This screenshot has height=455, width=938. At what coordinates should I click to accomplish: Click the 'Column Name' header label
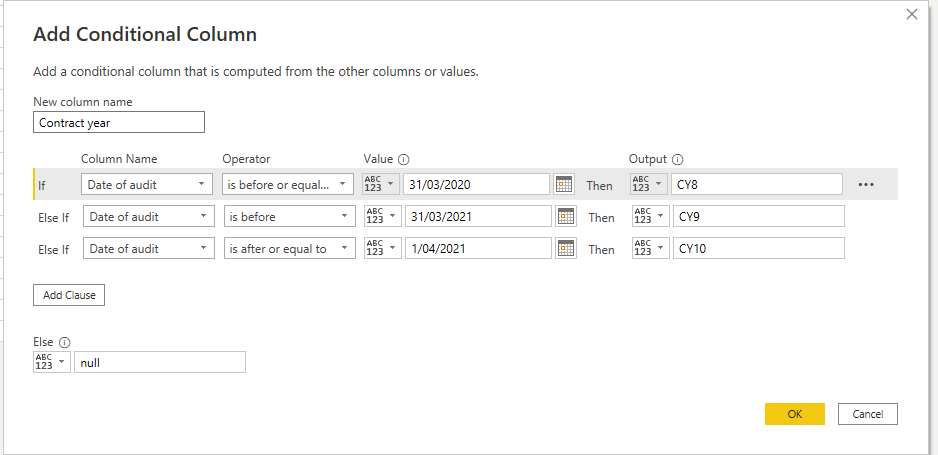(119, 159)
